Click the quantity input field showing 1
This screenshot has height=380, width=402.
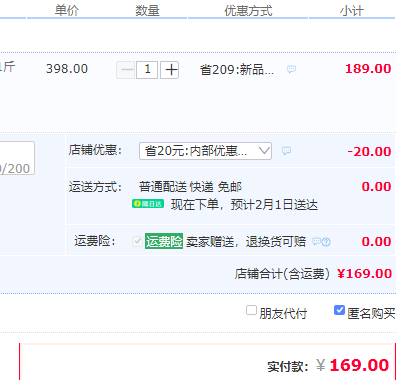[147, 70]
